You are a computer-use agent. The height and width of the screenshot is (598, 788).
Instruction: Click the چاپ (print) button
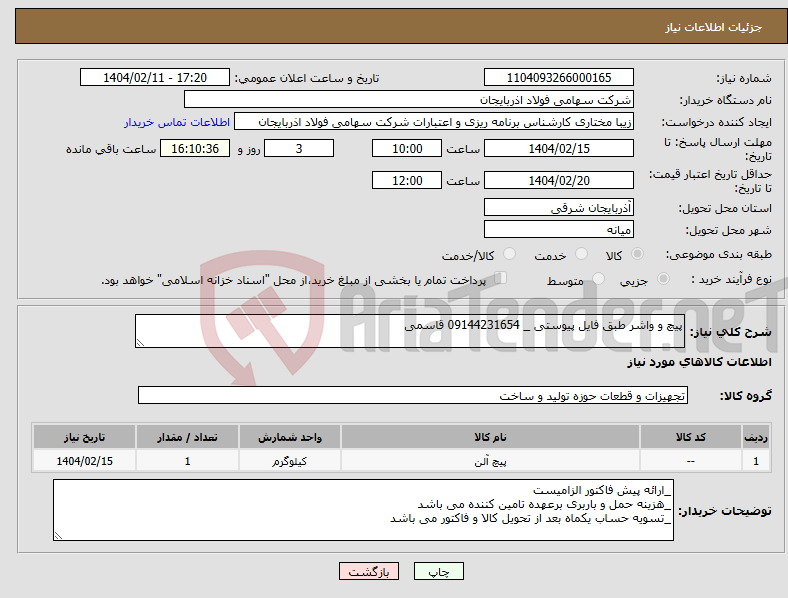pyautogui.click(x=438, y=571)
